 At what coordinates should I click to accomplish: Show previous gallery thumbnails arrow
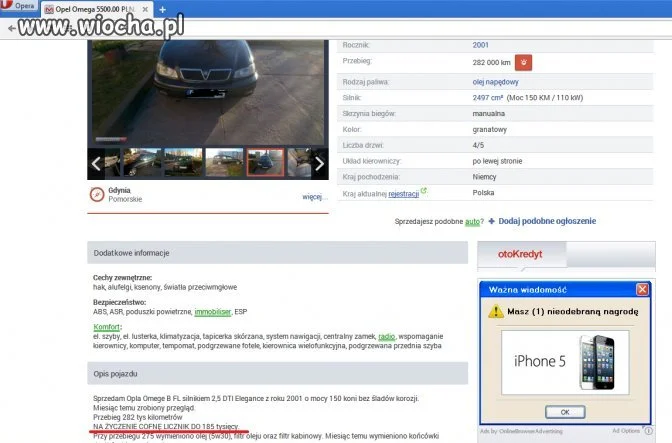(96, 163)
